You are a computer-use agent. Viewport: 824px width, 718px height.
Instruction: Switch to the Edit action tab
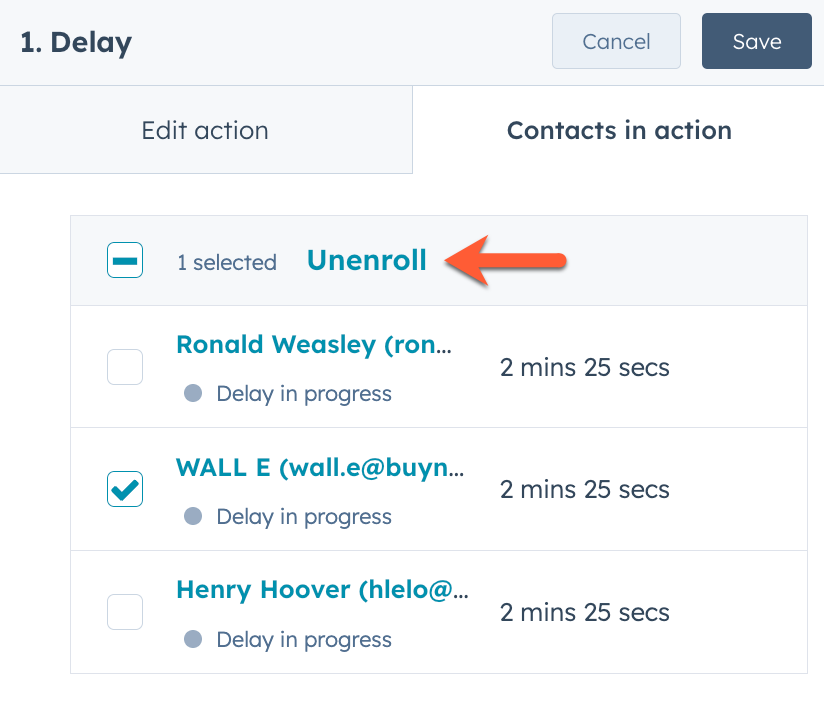(204, 130)
